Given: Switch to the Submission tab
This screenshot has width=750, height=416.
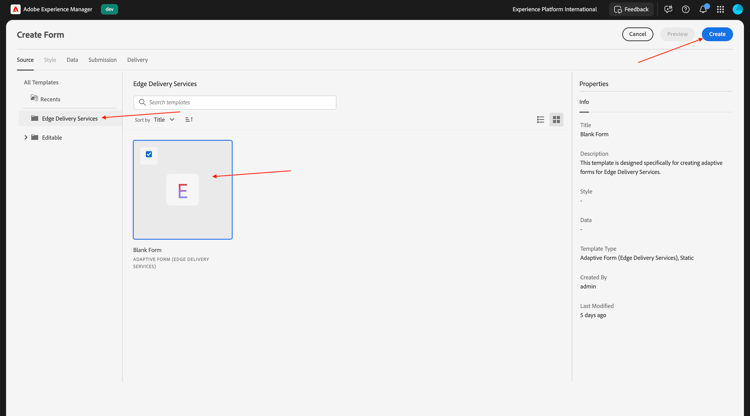Looking at the screenshot, I should click(x=102, y=60).
